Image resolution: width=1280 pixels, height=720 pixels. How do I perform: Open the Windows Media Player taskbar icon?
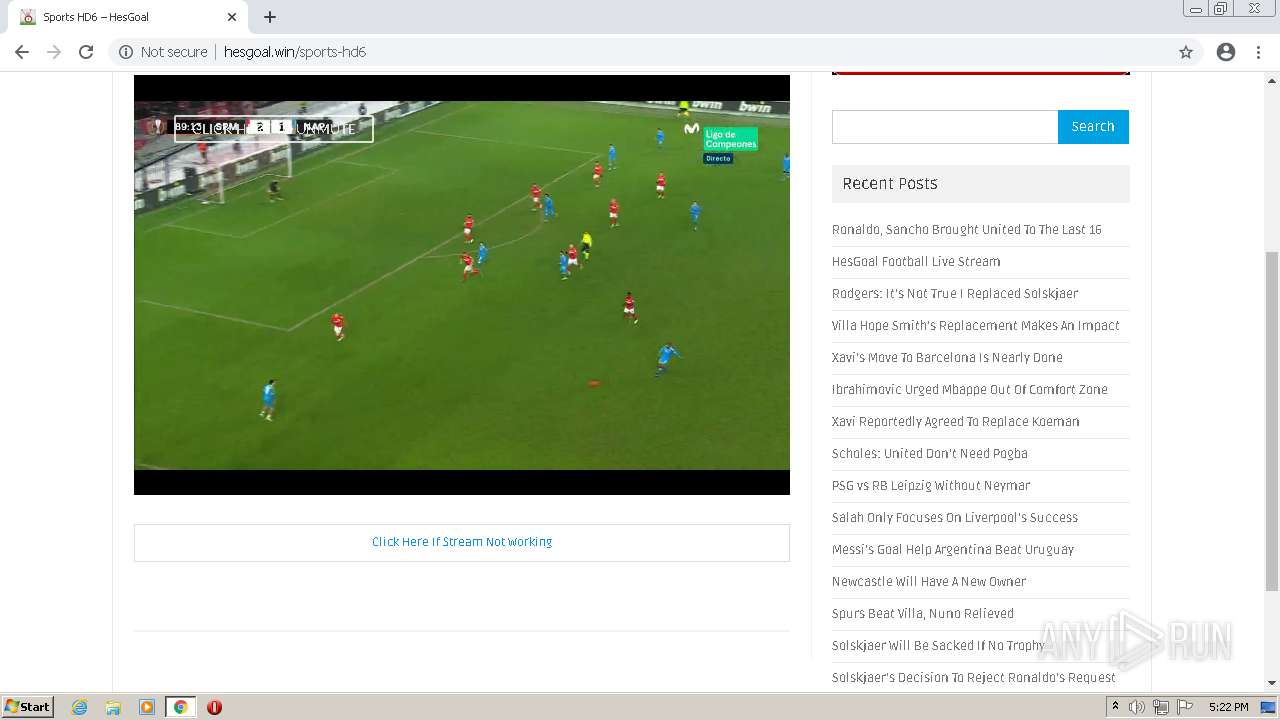click(x=147, y=707)
